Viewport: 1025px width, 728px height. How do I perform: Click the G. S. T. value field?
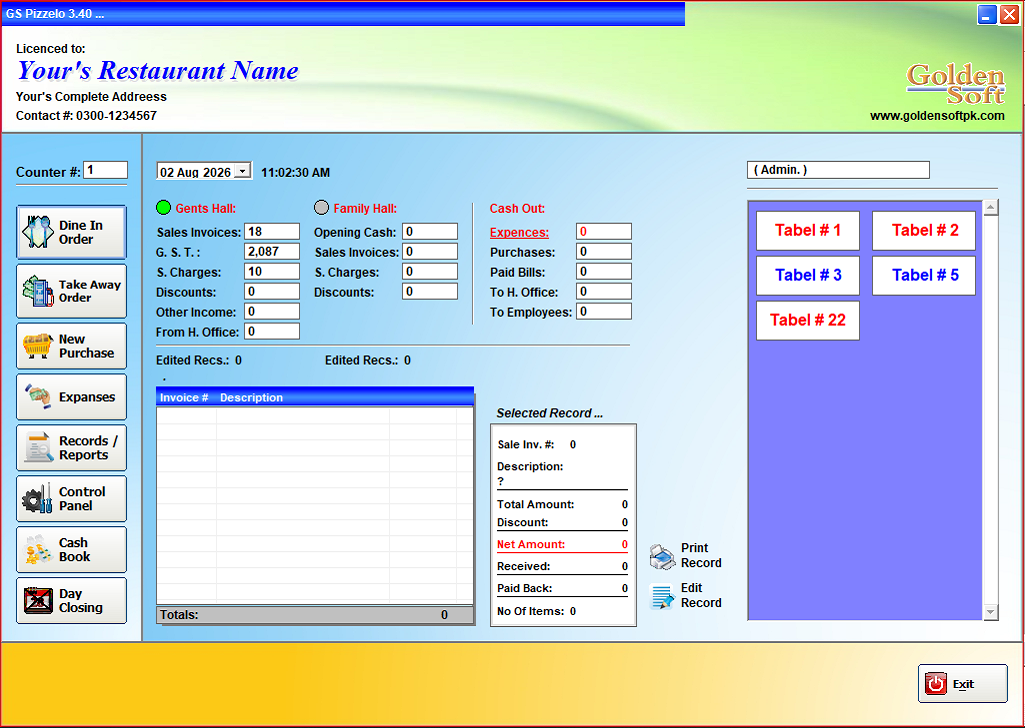(272, 252)
